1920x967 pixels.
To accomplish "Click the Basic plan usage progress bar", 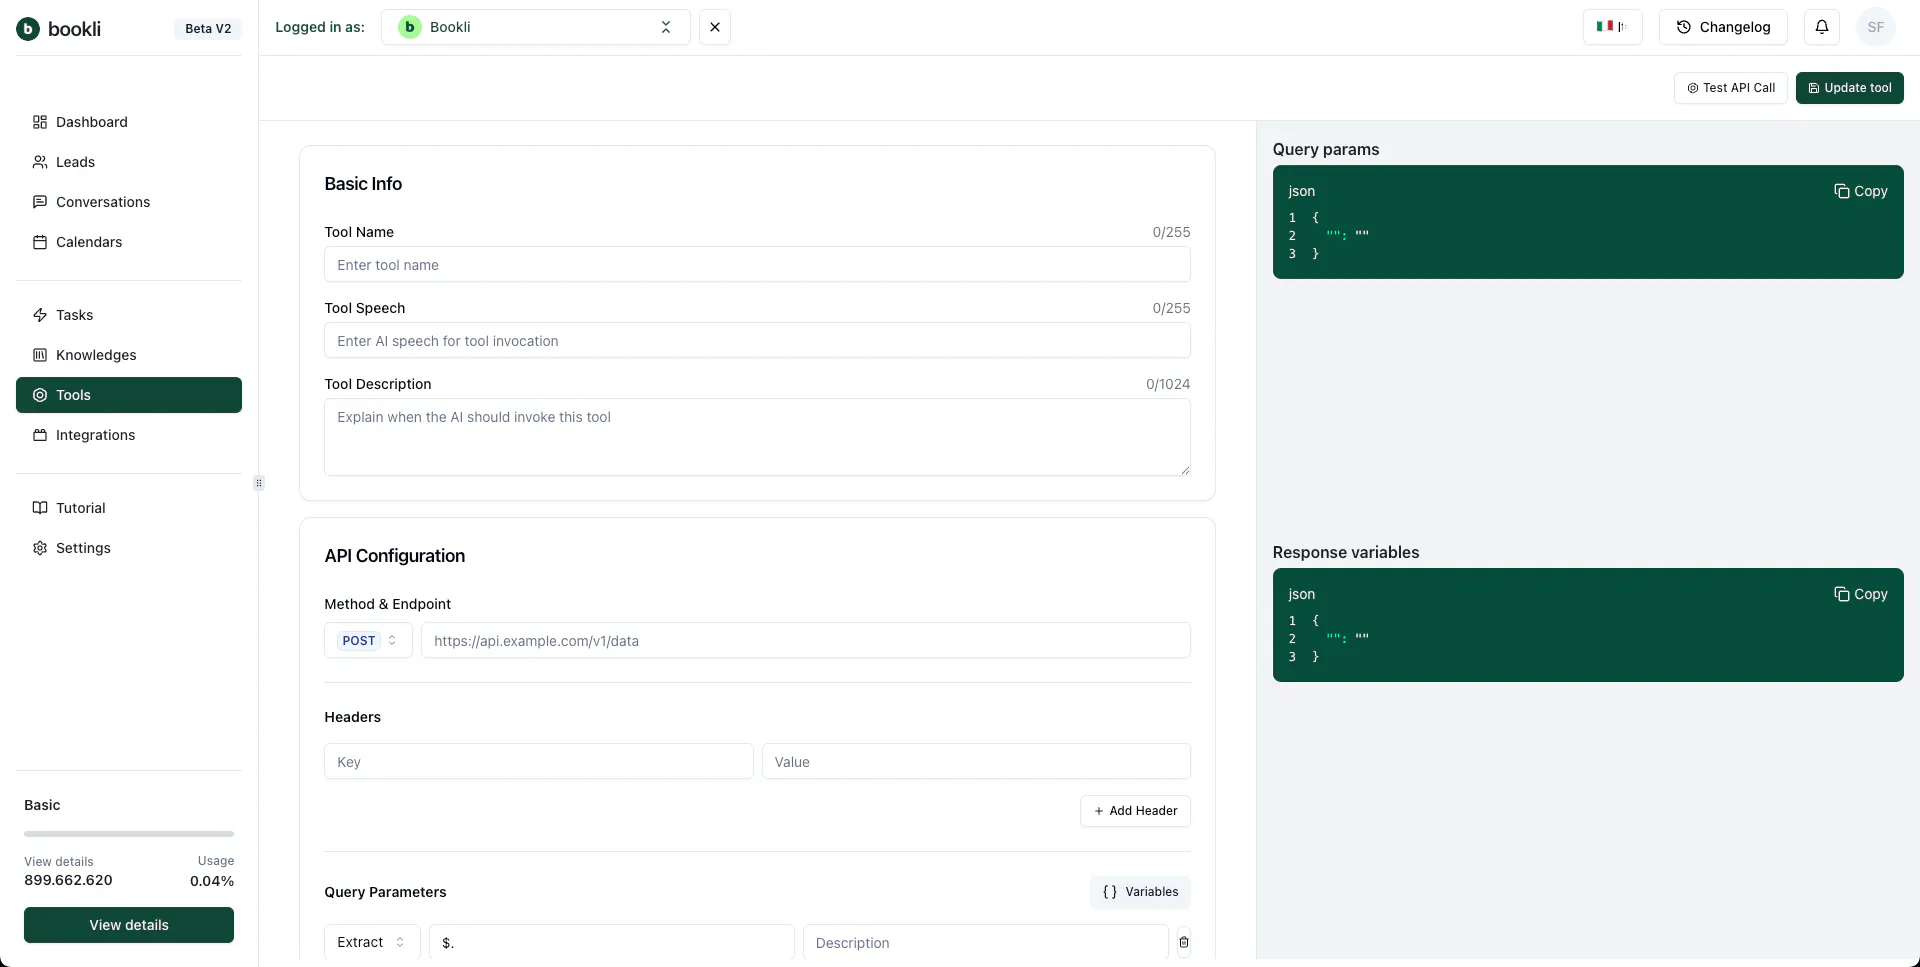I will tap(129, 834).
